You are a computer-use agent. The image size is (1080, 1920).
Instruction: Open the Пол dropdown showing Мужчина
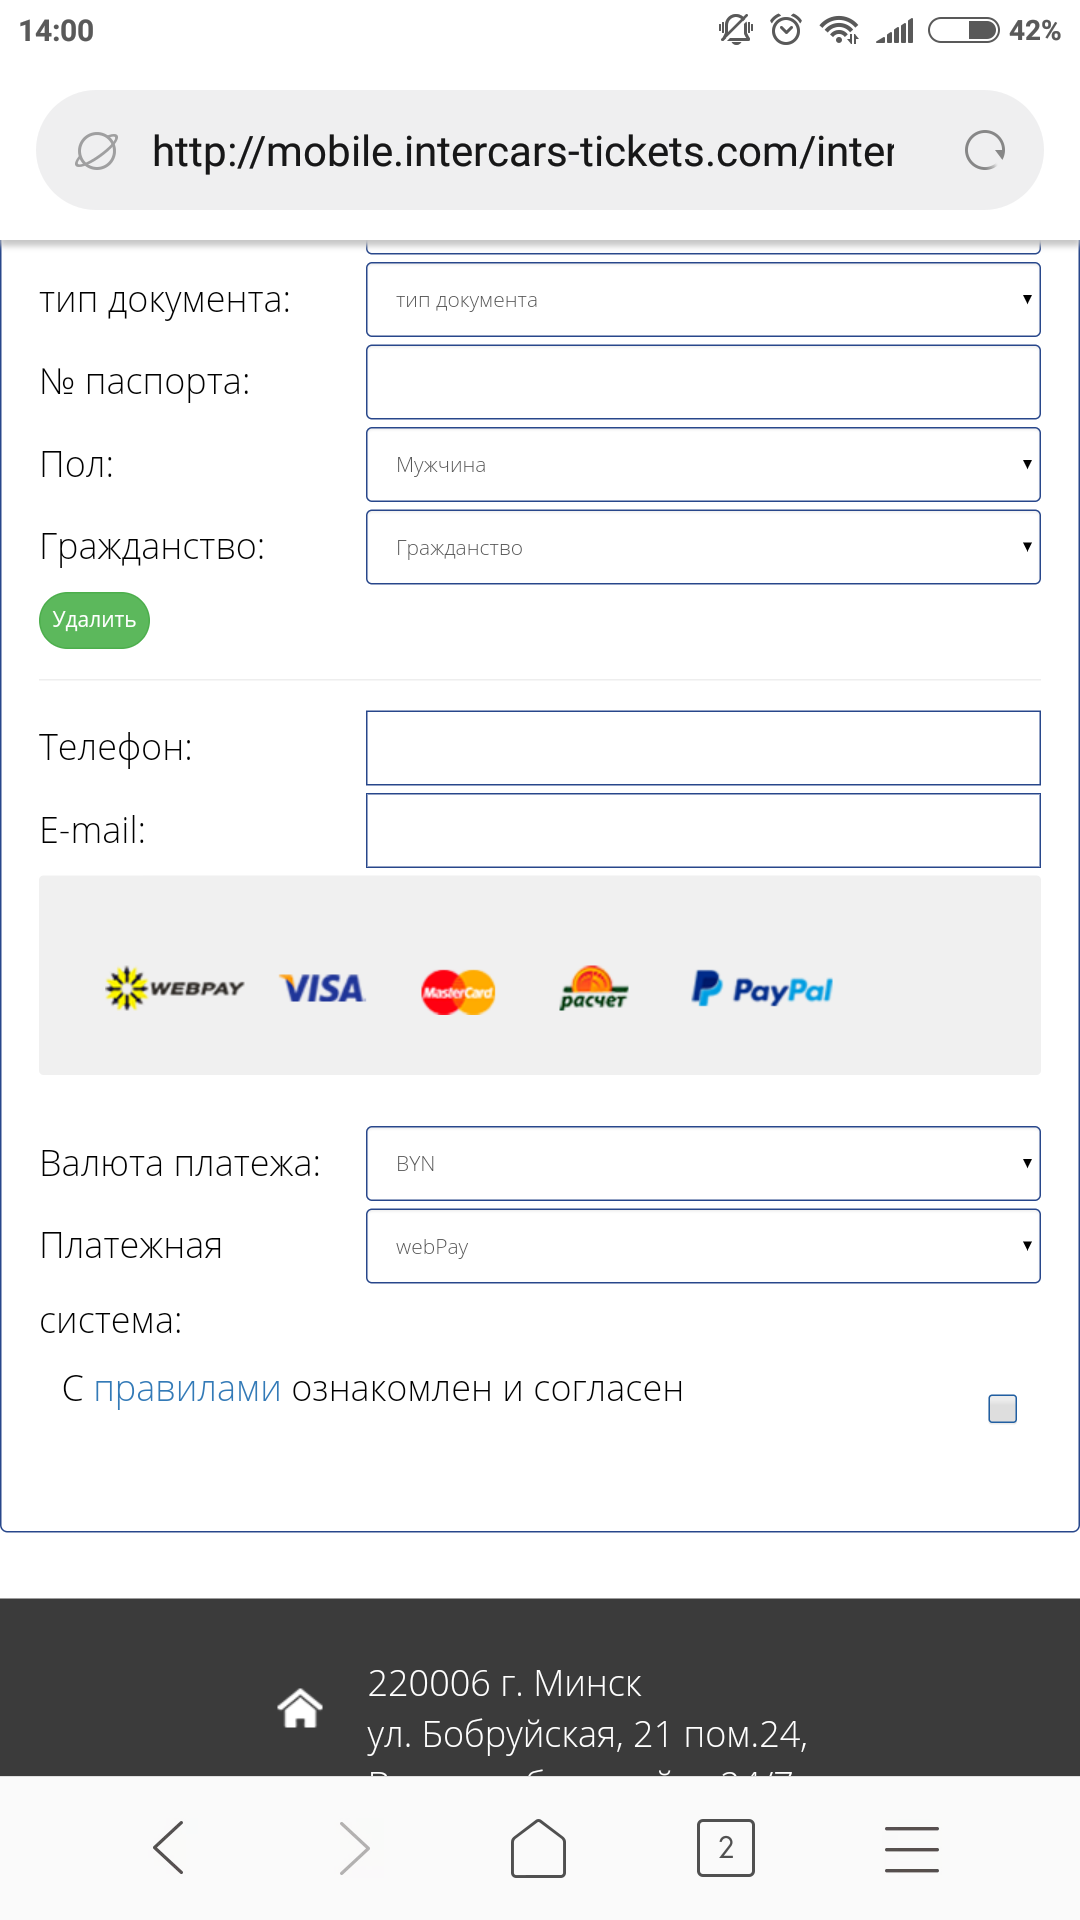click(703, 464)
